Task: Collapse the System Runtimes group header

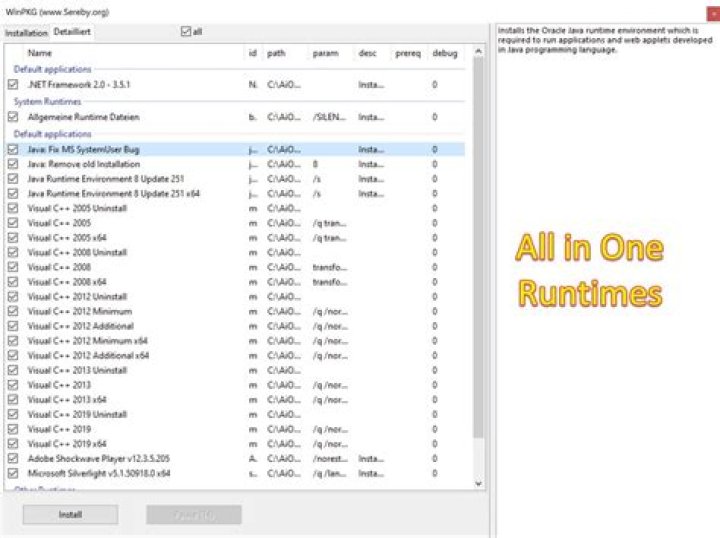Action: click(x=47, y=101)
